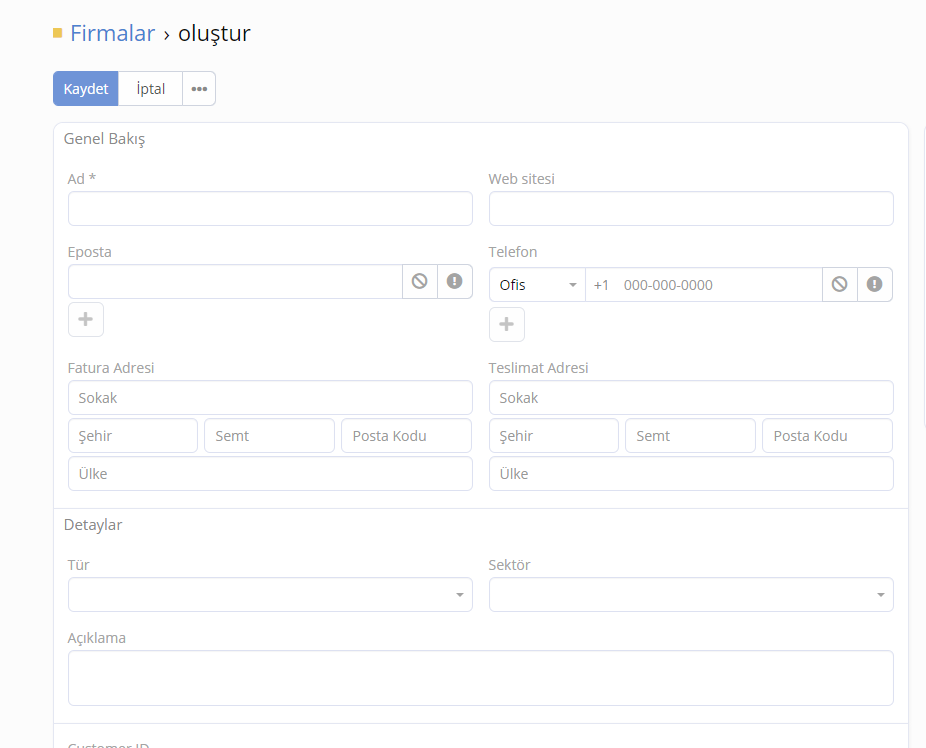
Task: Click the Kaydet button
Action: (86, 89)
